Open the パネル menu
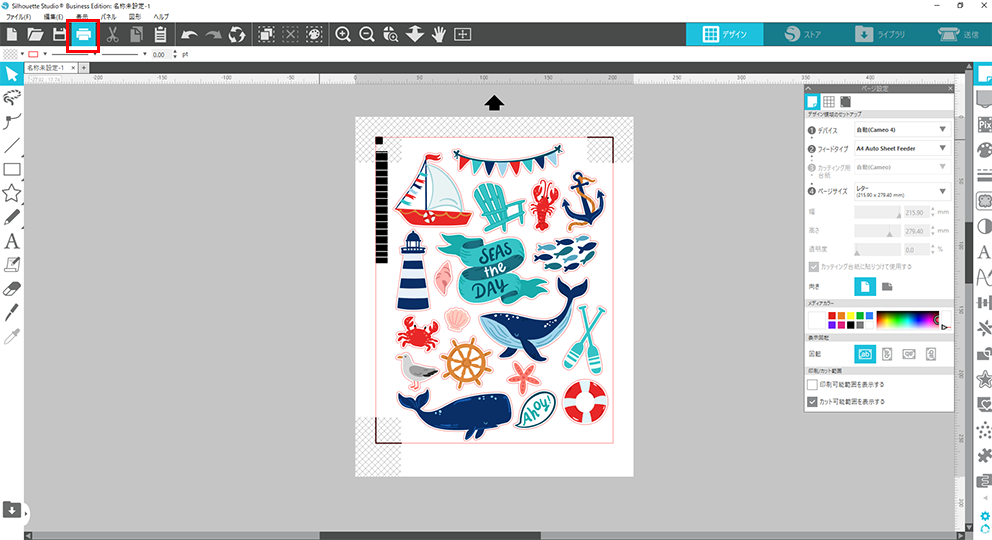Image resolution: width=992 pixels, height=540 pixels. pyautogui.click(x=108, y=16)
